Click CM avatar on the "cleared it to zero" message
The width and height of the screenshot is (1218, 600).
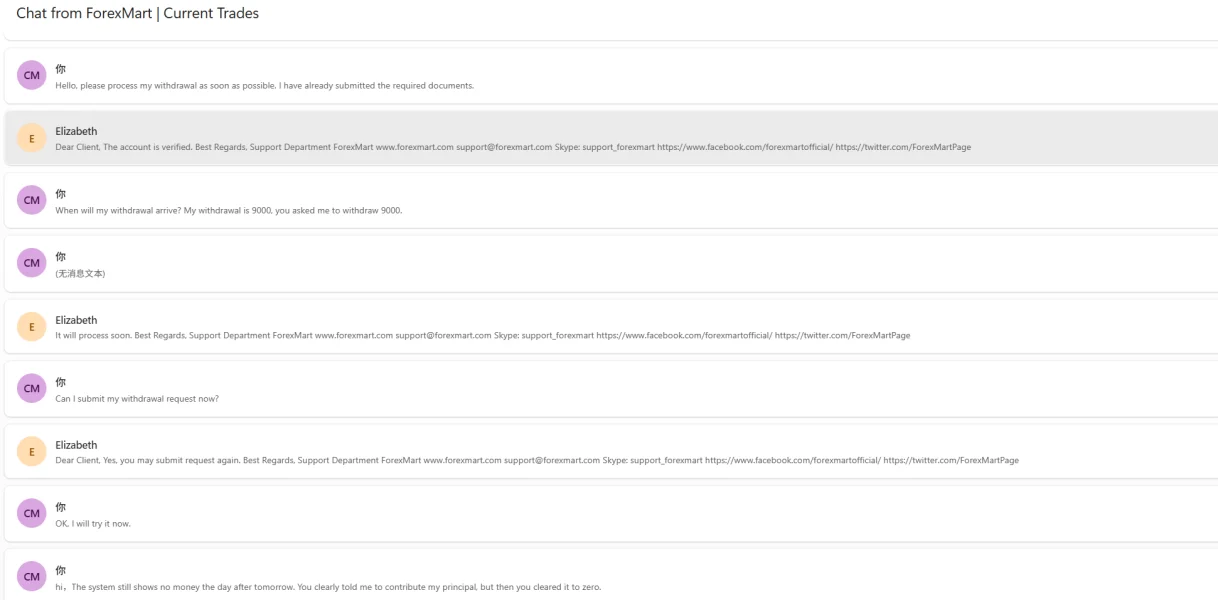coord(32,576)
